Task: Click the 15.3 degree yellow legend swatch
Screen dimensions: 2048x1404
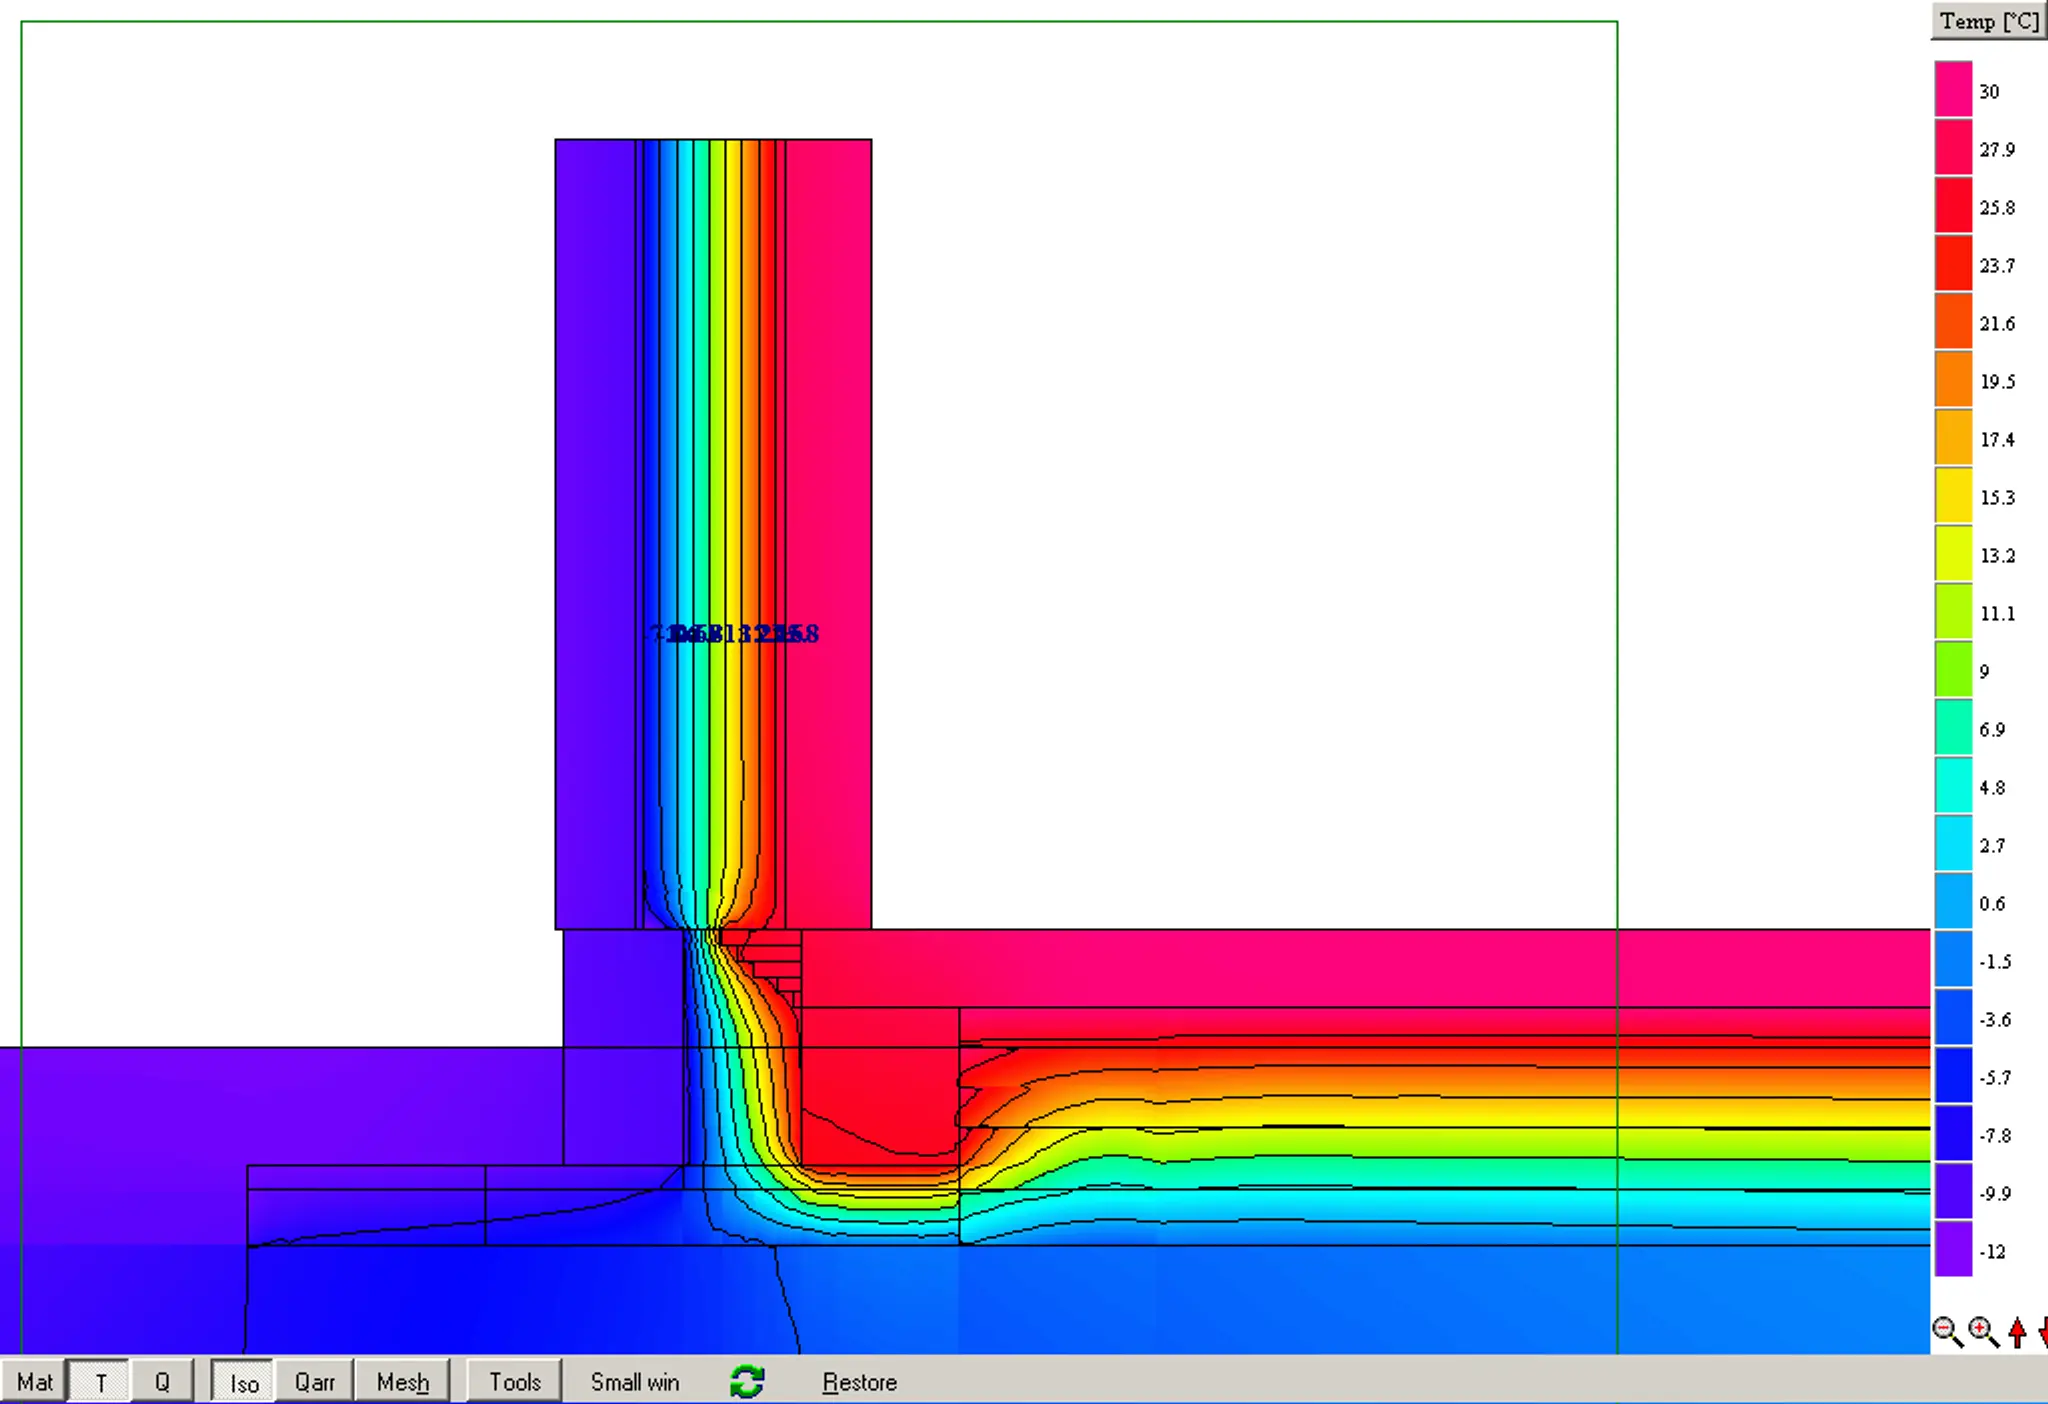Action: 1953,496
